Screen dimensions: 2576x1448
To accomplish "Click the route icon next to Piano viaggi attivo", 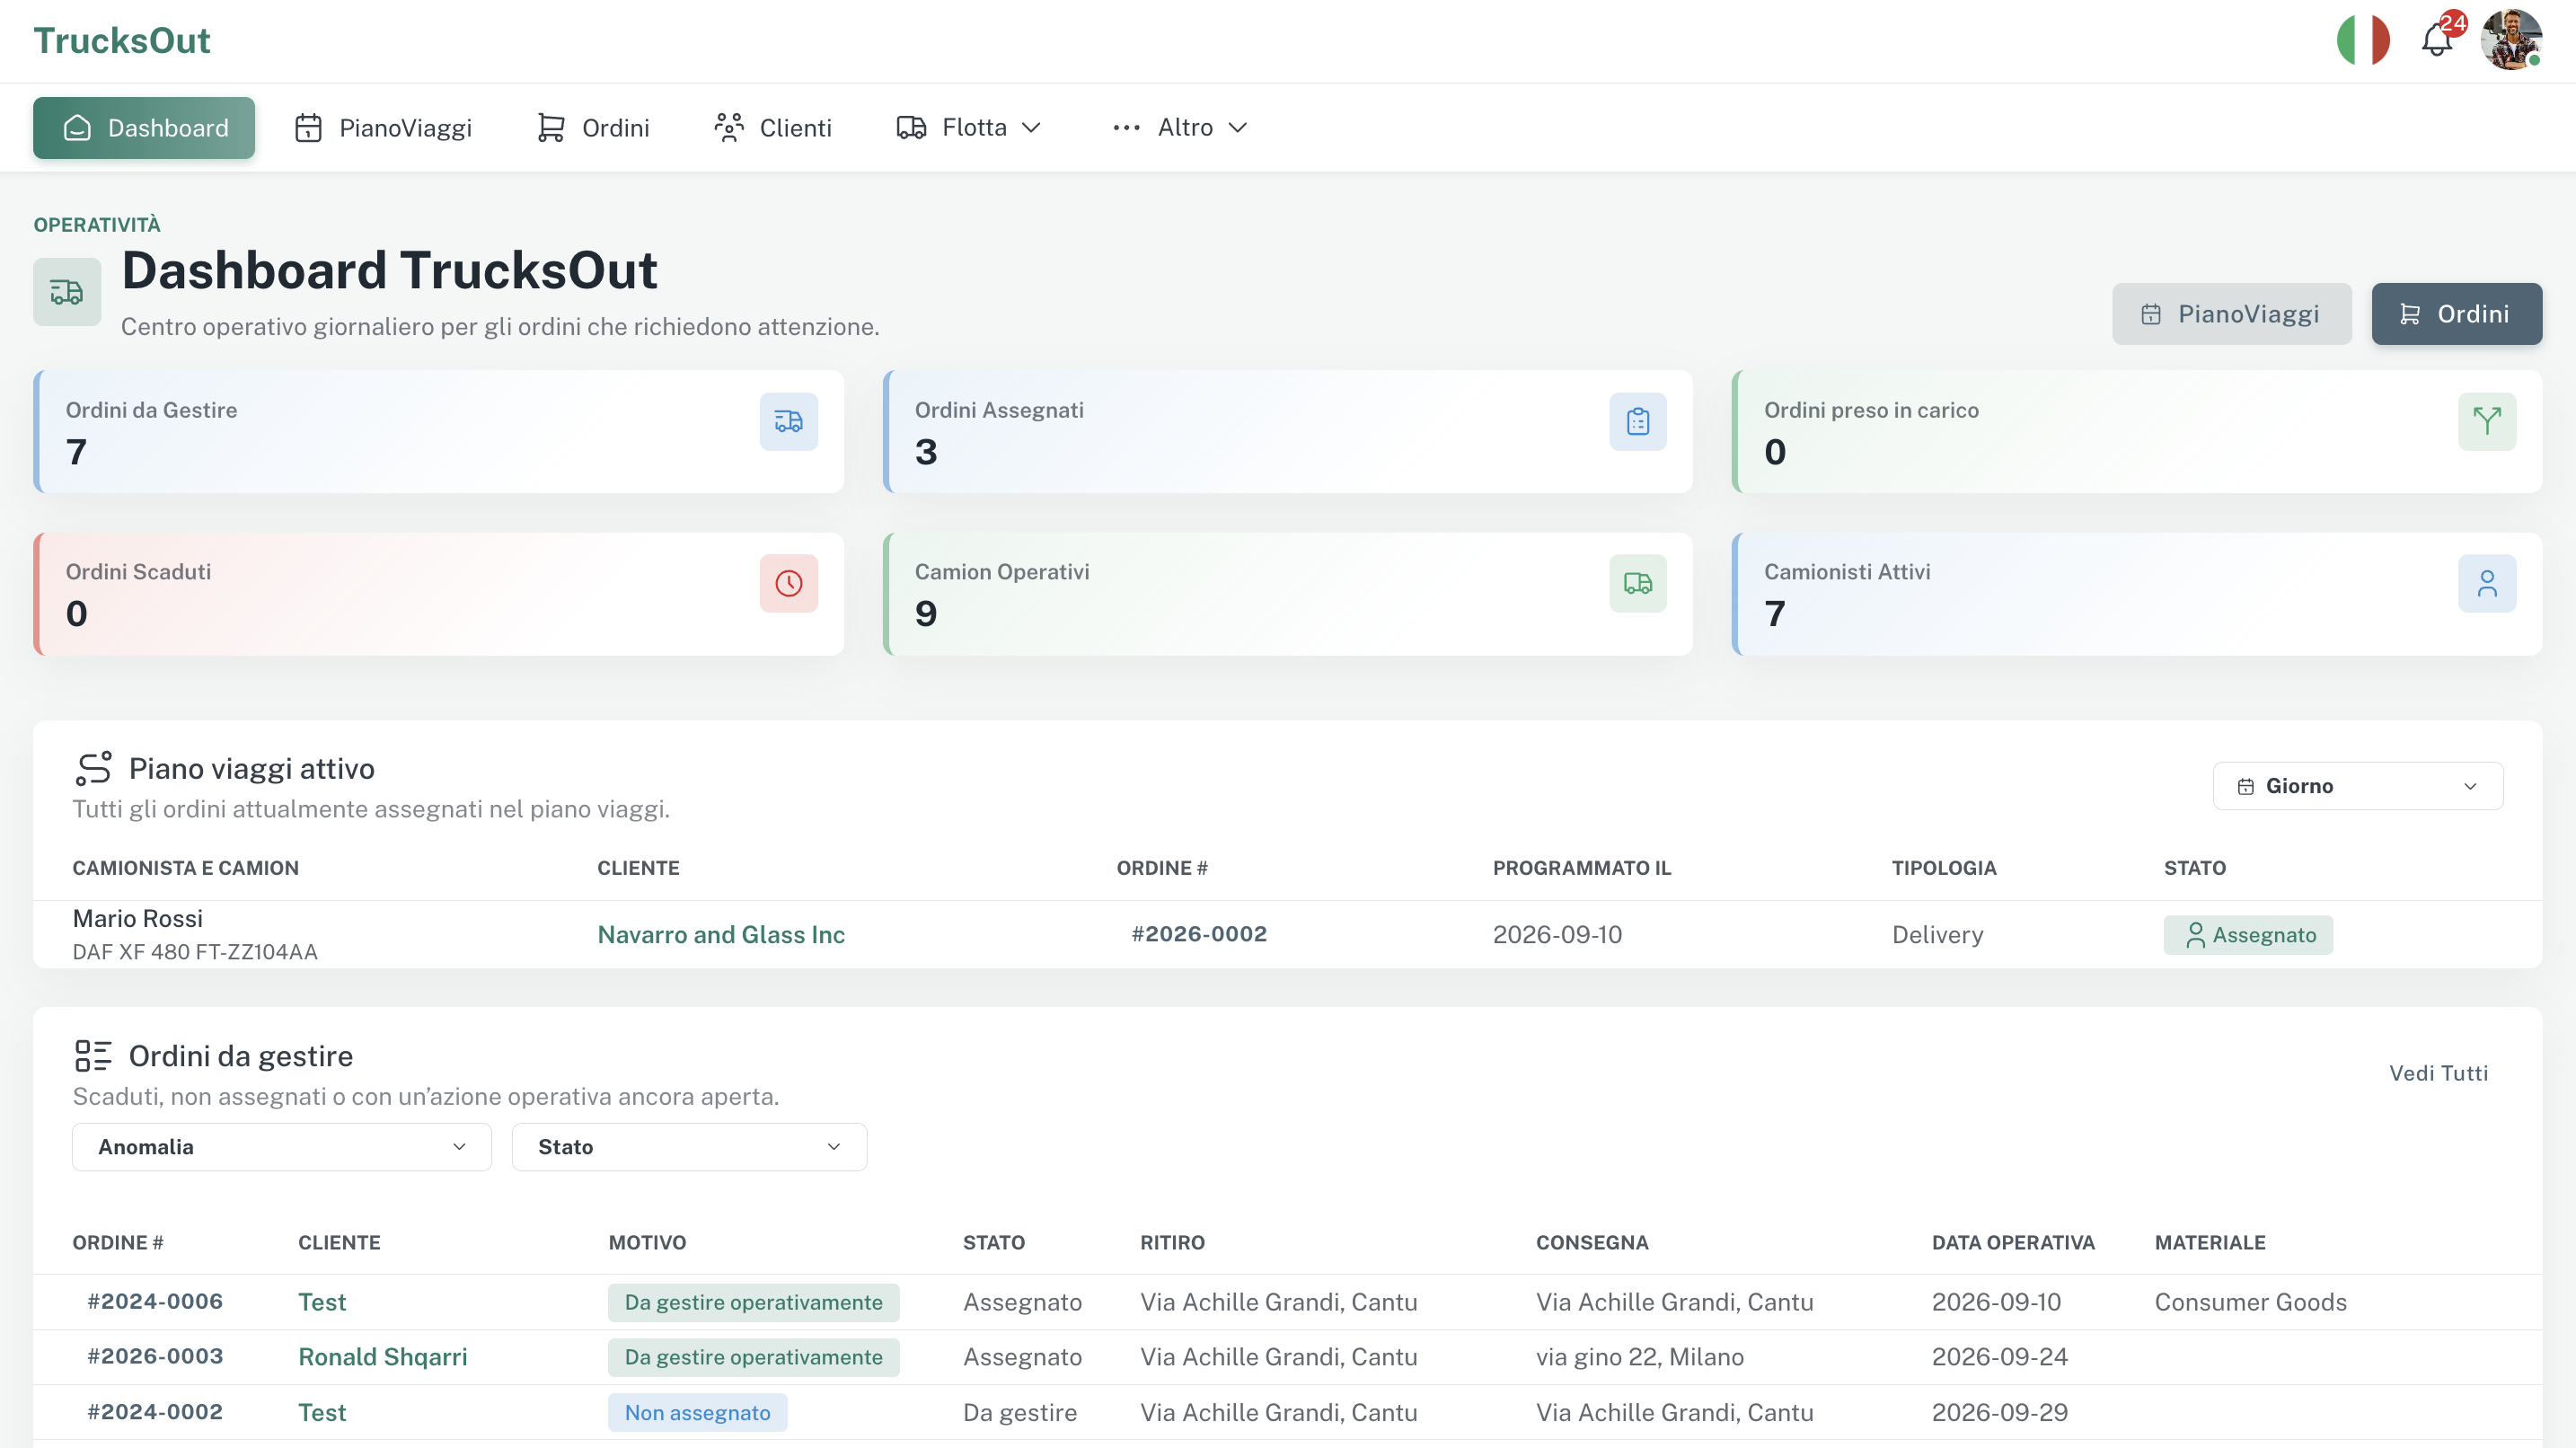I will pos(93,768).
